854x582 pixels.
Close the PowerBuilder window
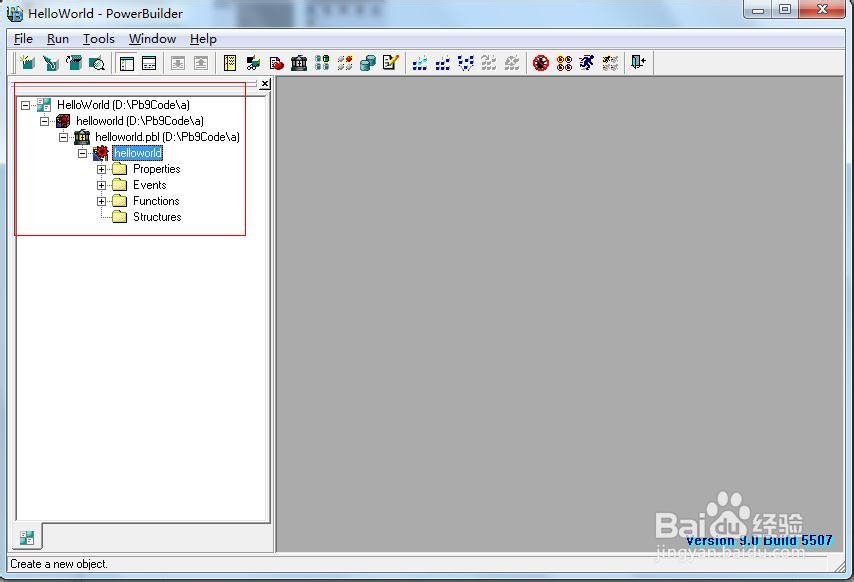click(822, 9)
